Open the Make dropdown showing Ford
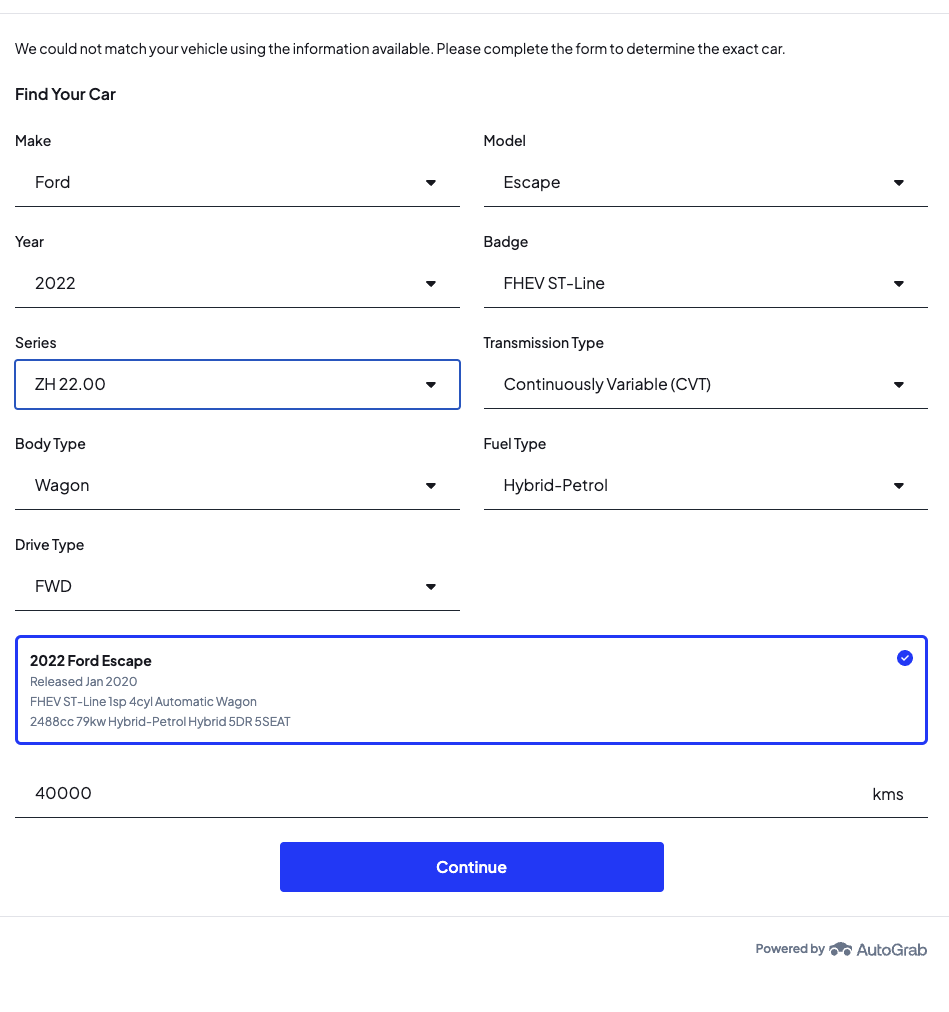 [x=237, y=183]
